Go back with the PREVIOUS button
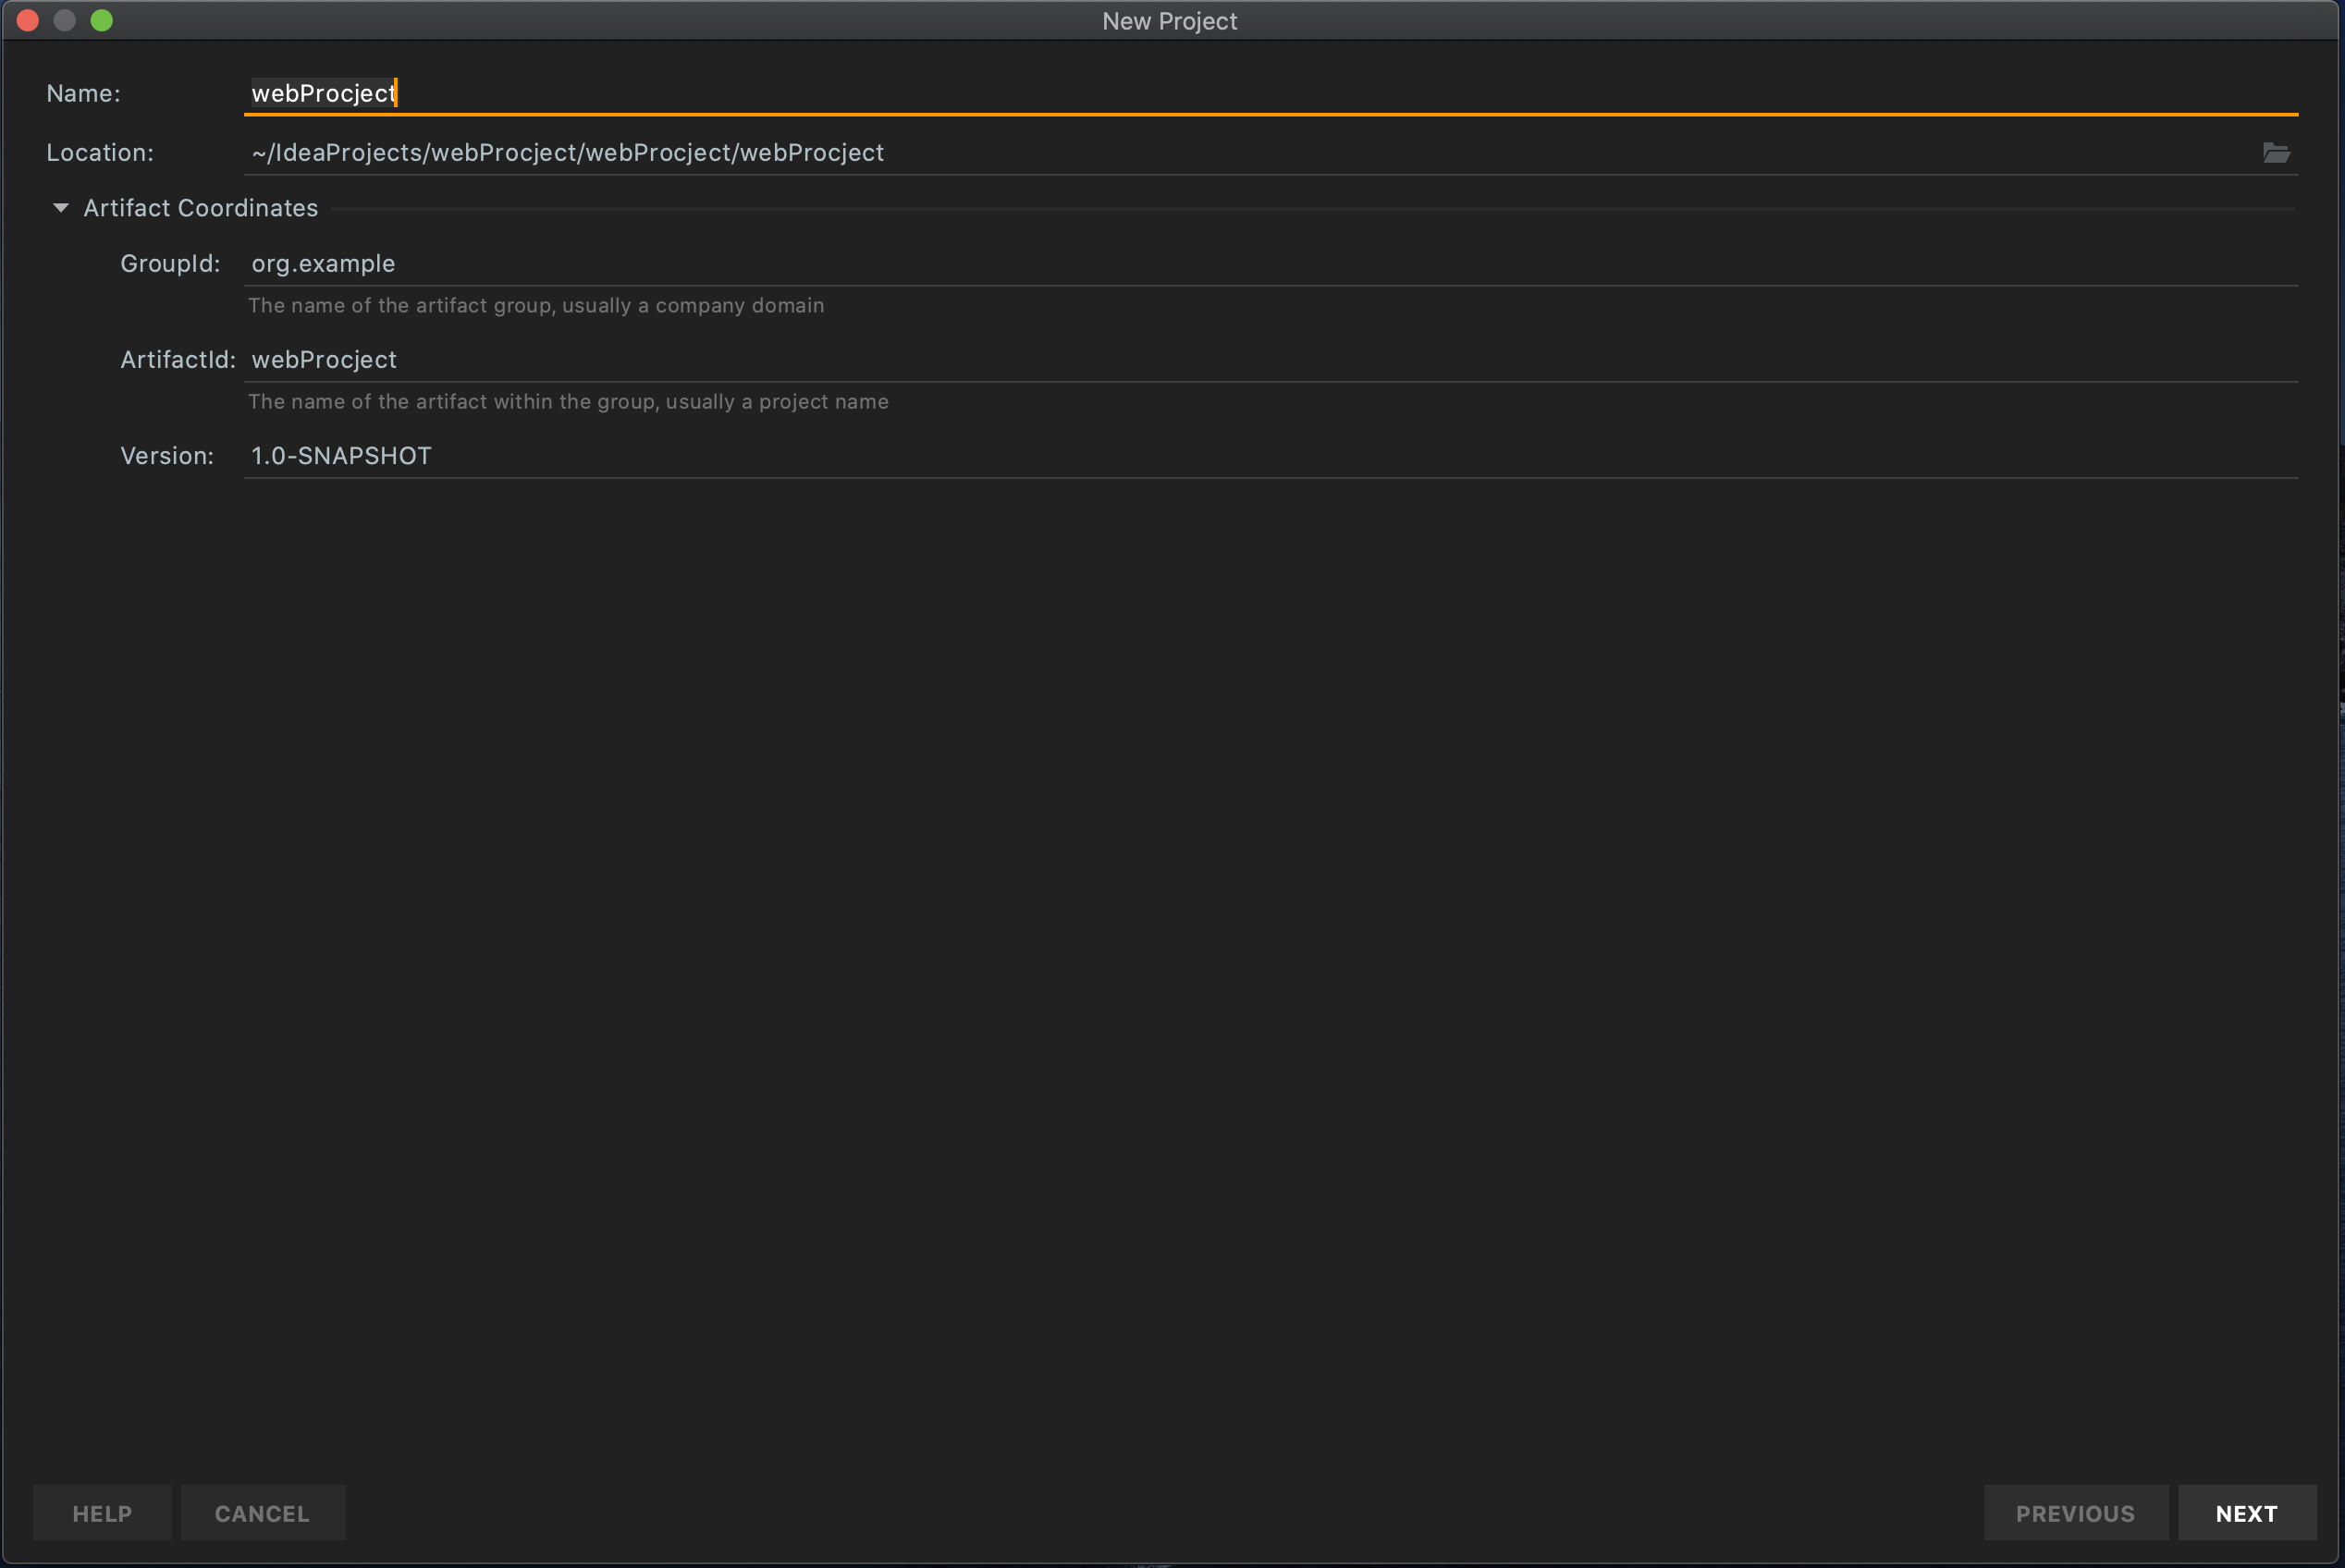Image resolution: width=2345 pixels, height=1568 pixels. [2074, 1513]
